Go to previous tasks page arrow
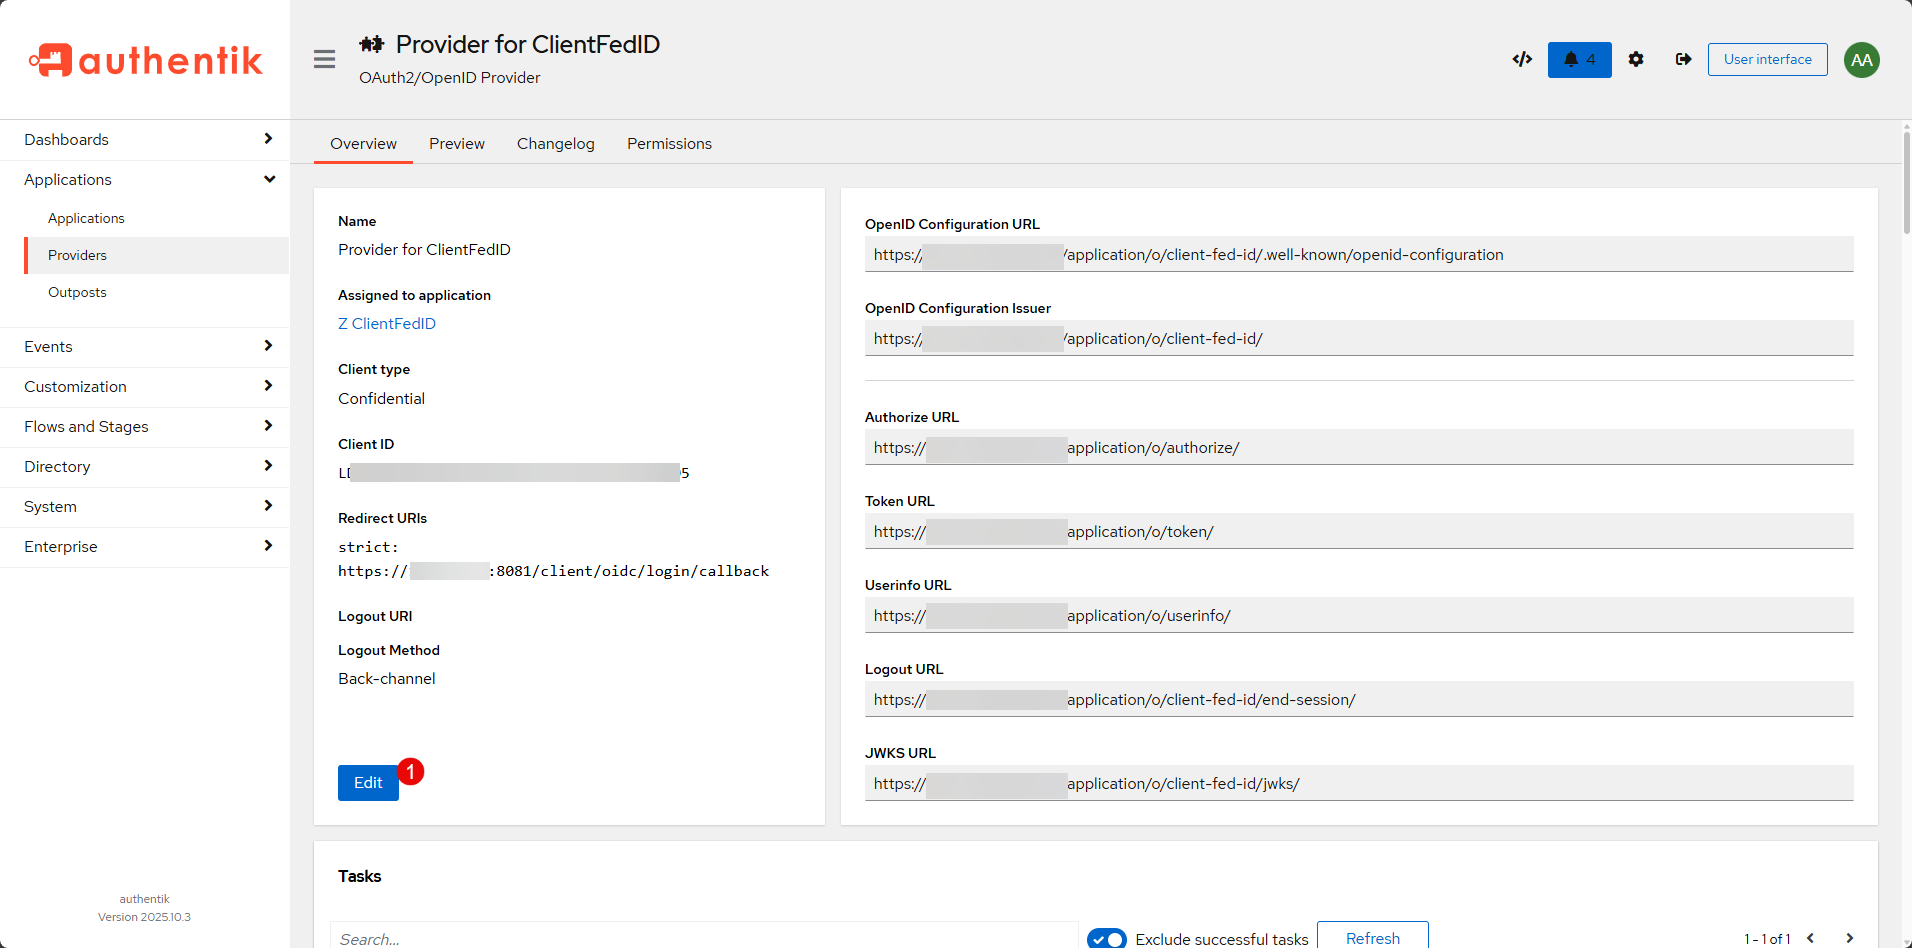This screenshot has width=1912, height=948. pyautogui.click(x=1810, y=938)
